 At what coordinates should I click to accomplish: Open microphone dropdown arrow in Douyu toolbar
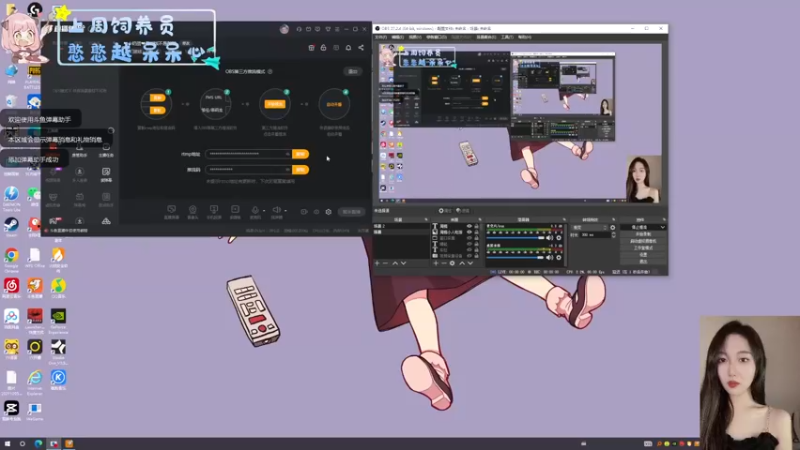click(264, 210)
